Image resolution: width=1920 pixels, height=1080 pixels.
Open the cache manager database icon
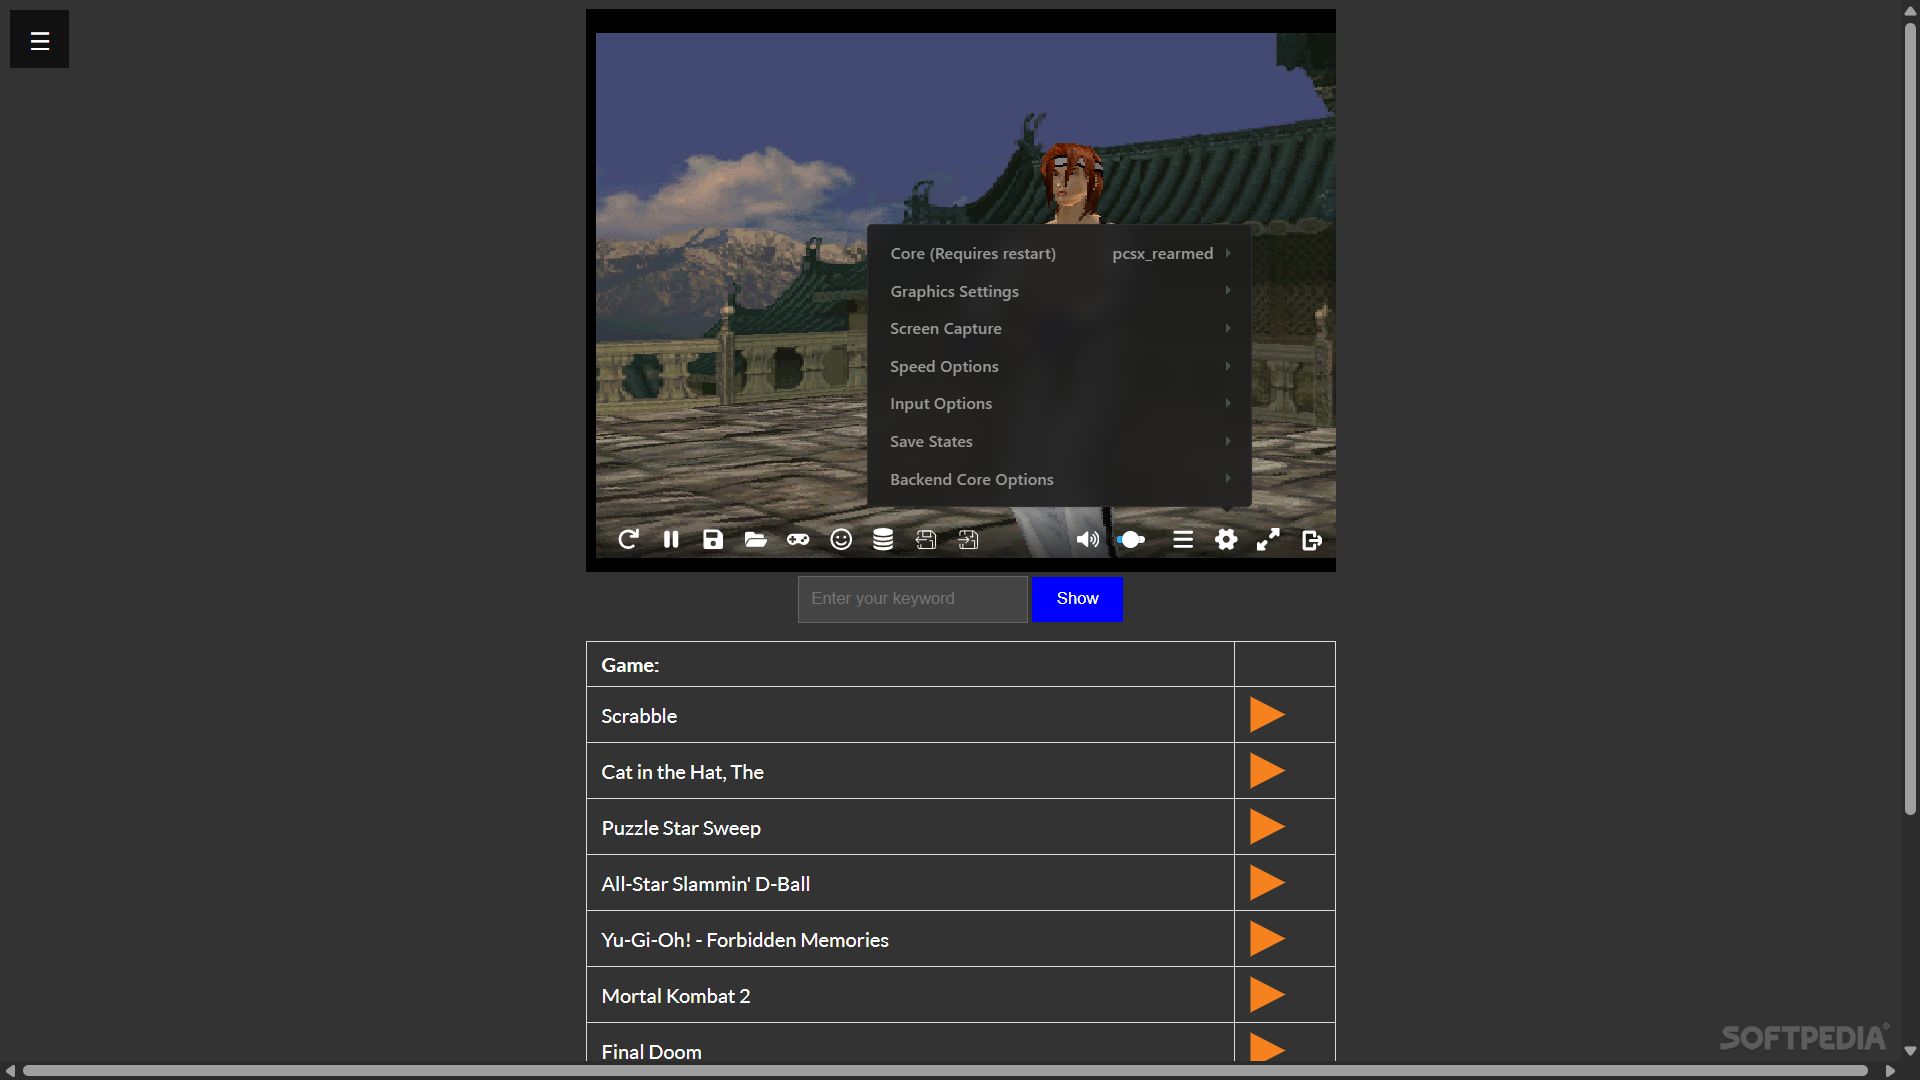pos(883,540)
